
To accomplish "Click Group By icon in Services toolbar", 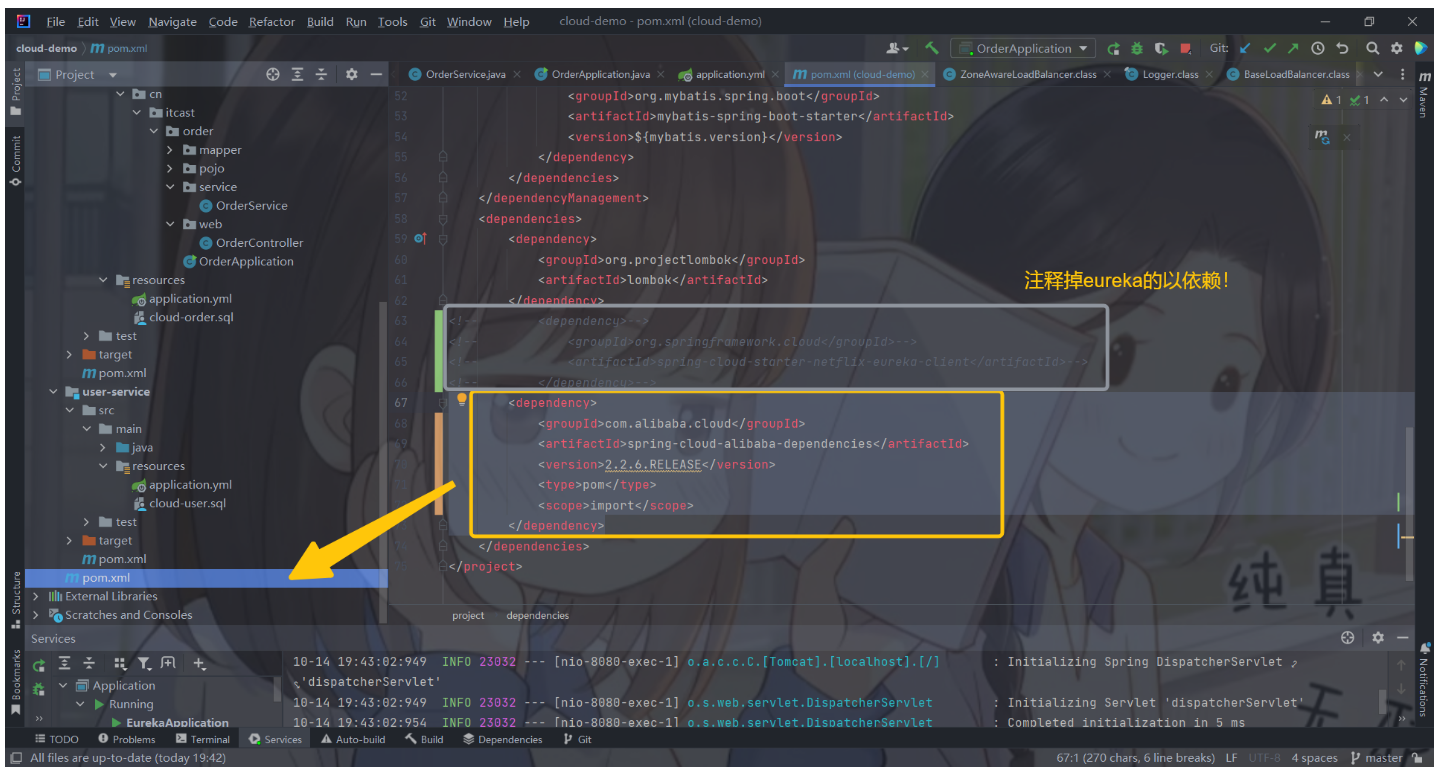I will pos(120,663).
